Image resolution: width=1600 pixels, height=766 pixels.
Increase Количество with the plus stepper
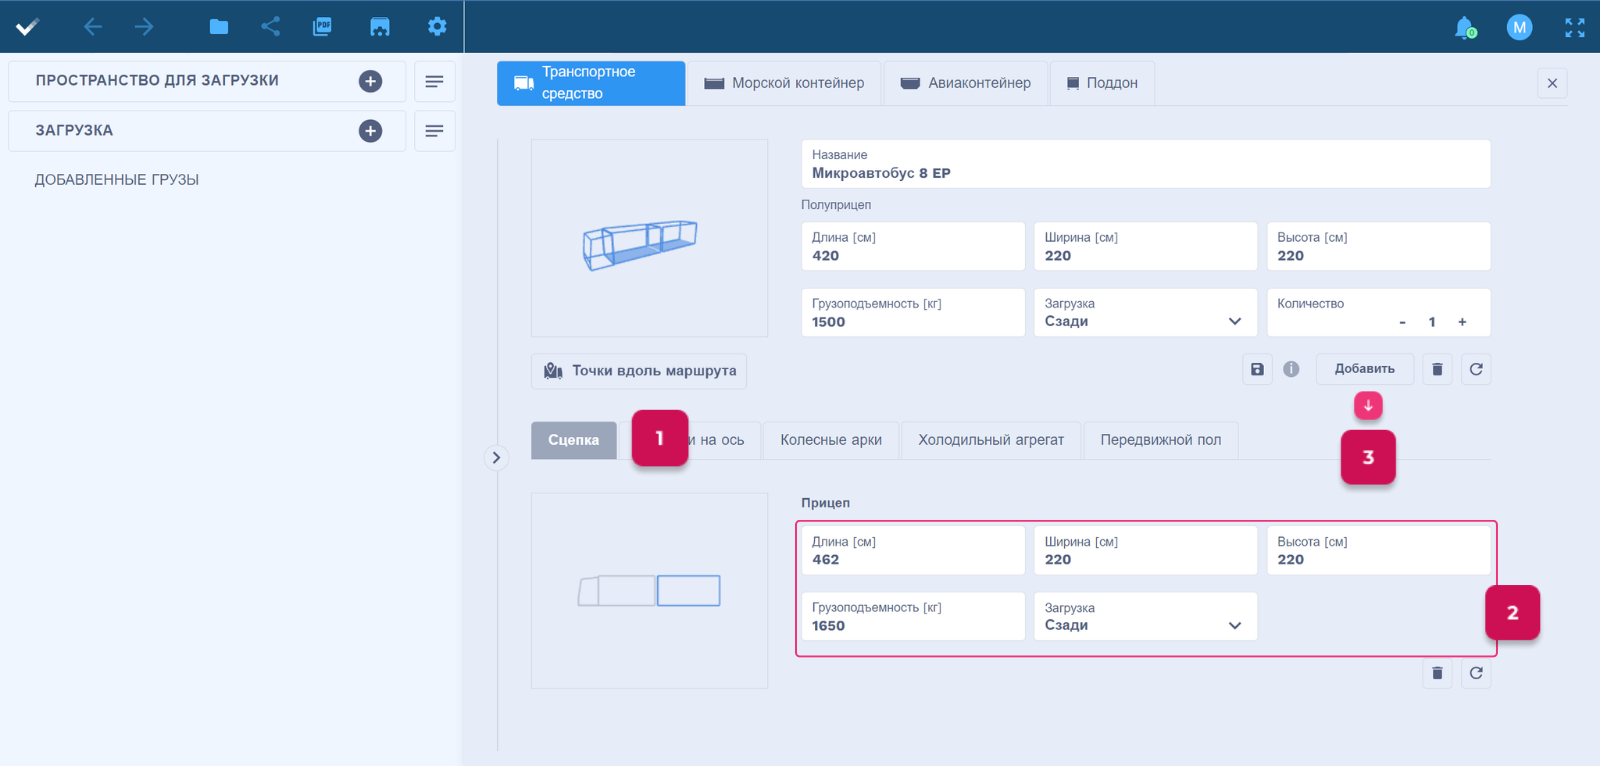tap(1462, 322)
